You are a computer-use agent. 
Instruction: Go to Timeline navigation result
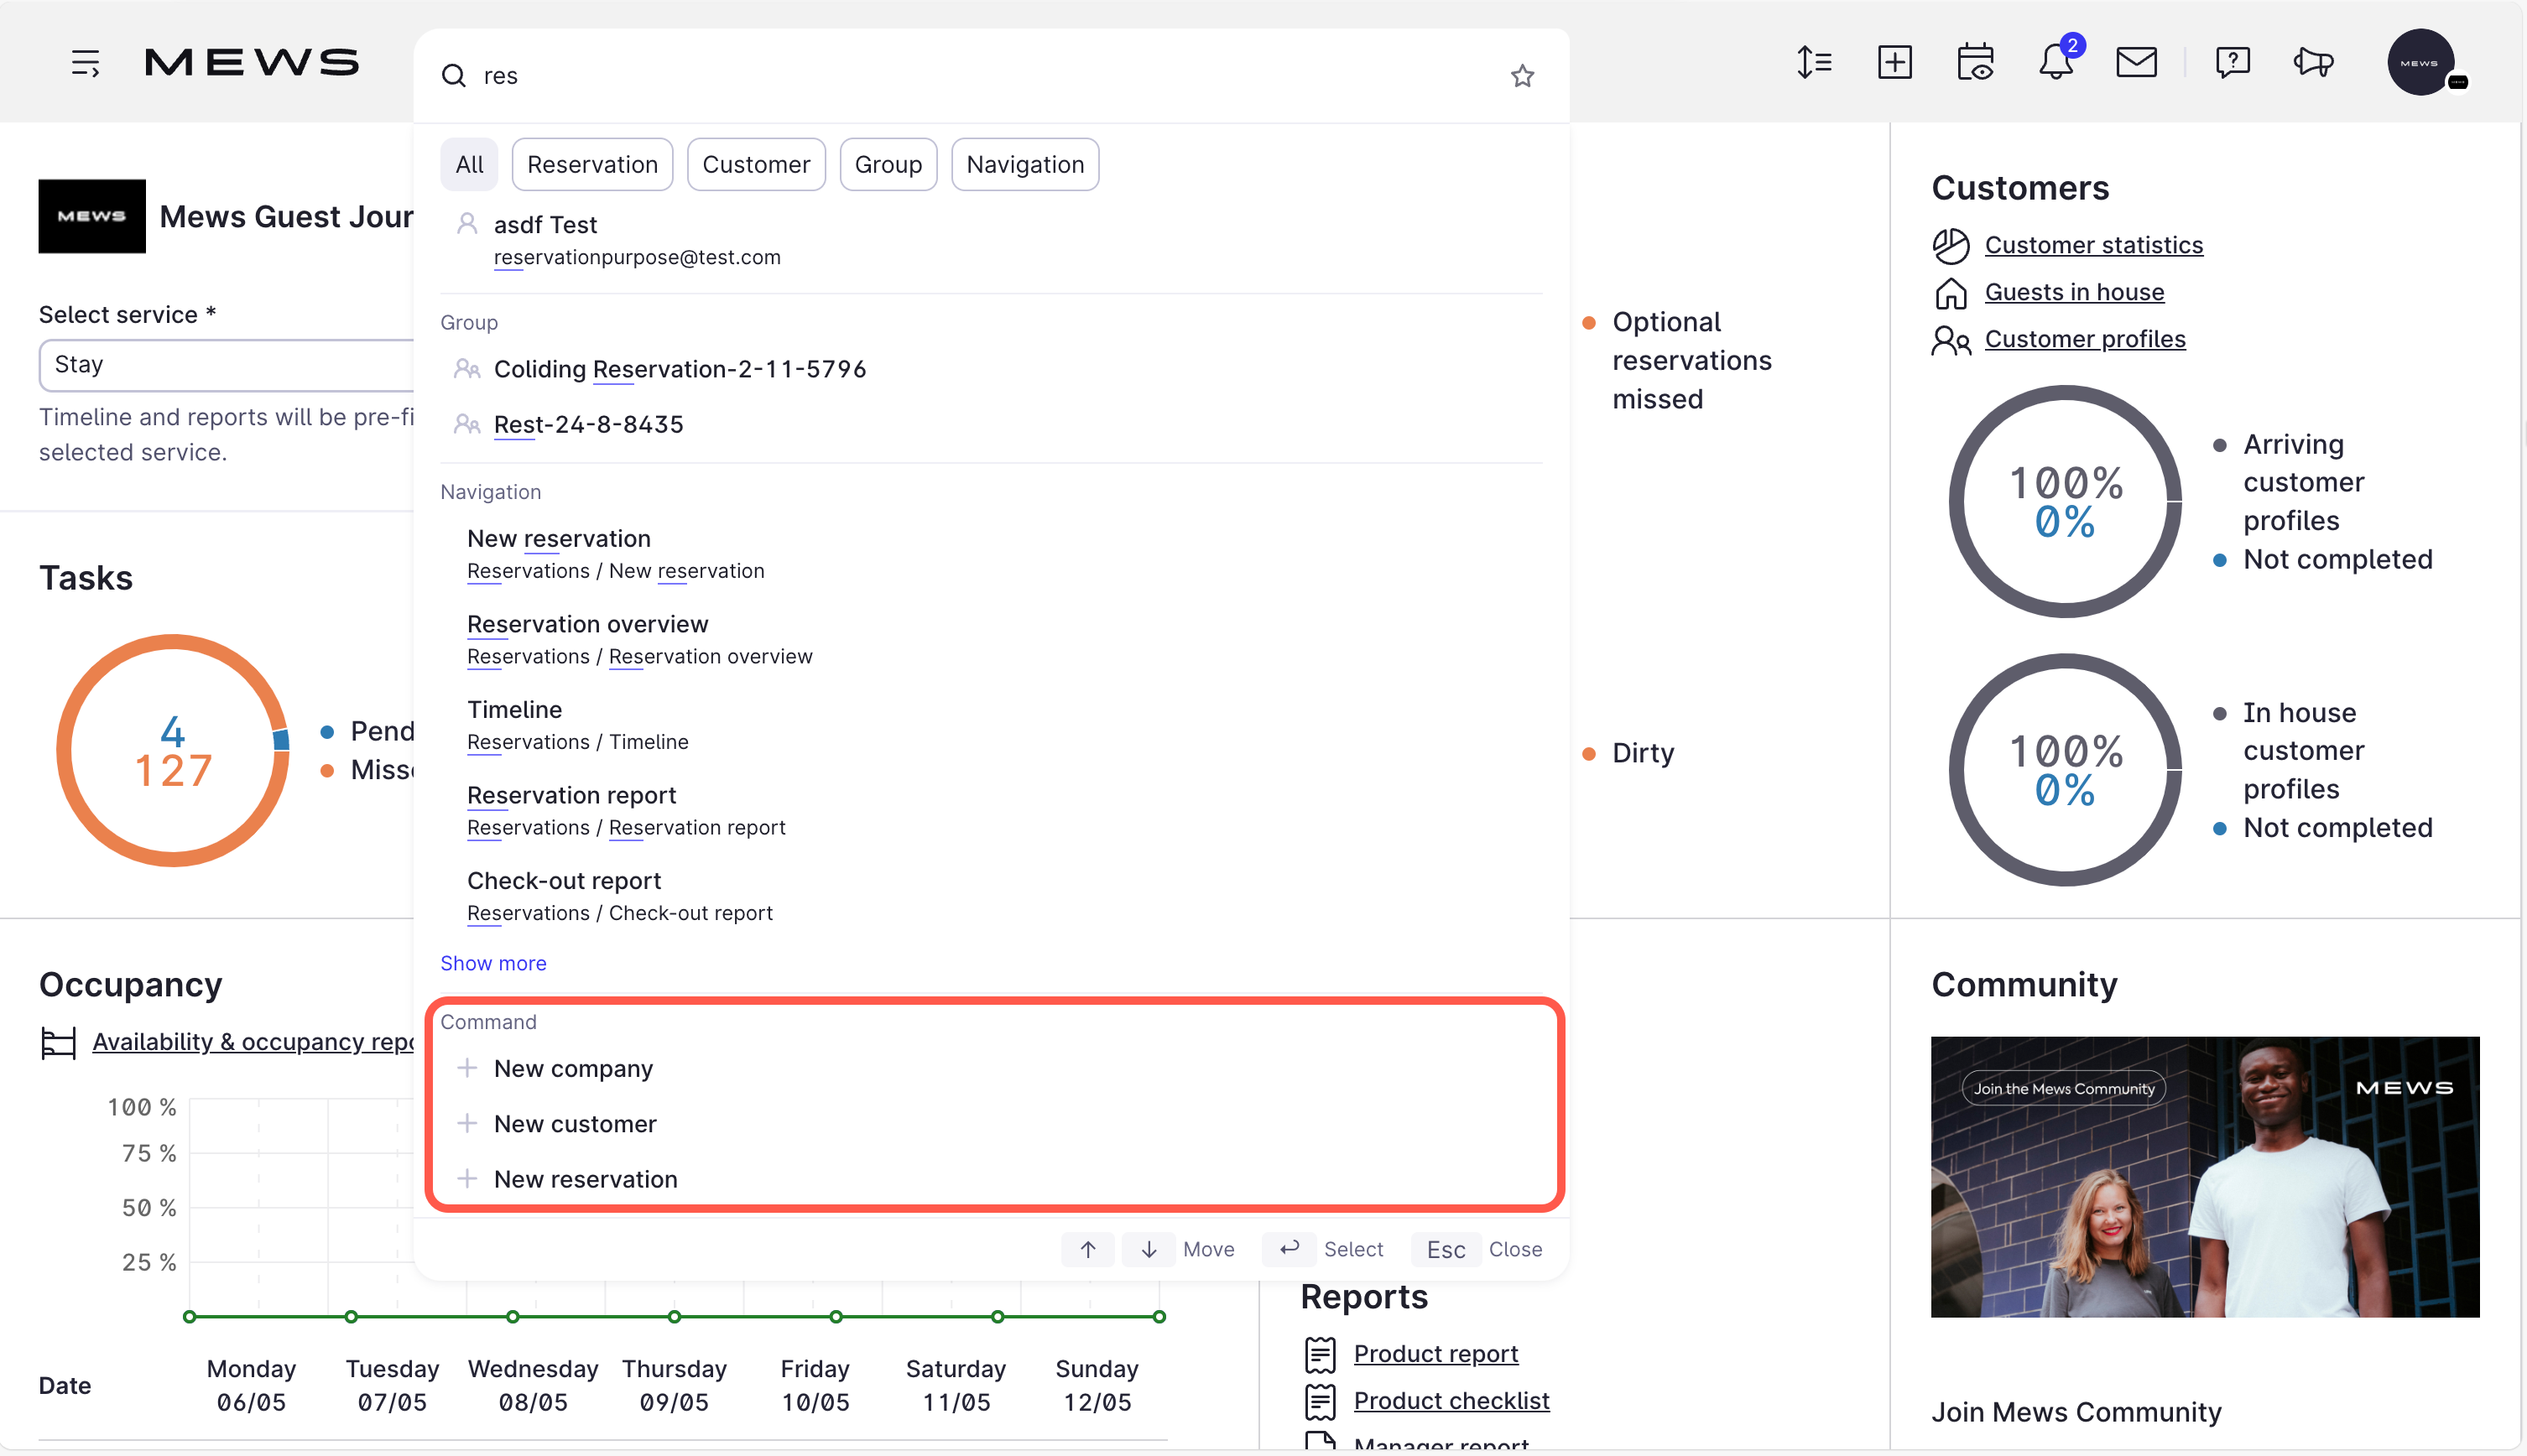coord(991,725)
